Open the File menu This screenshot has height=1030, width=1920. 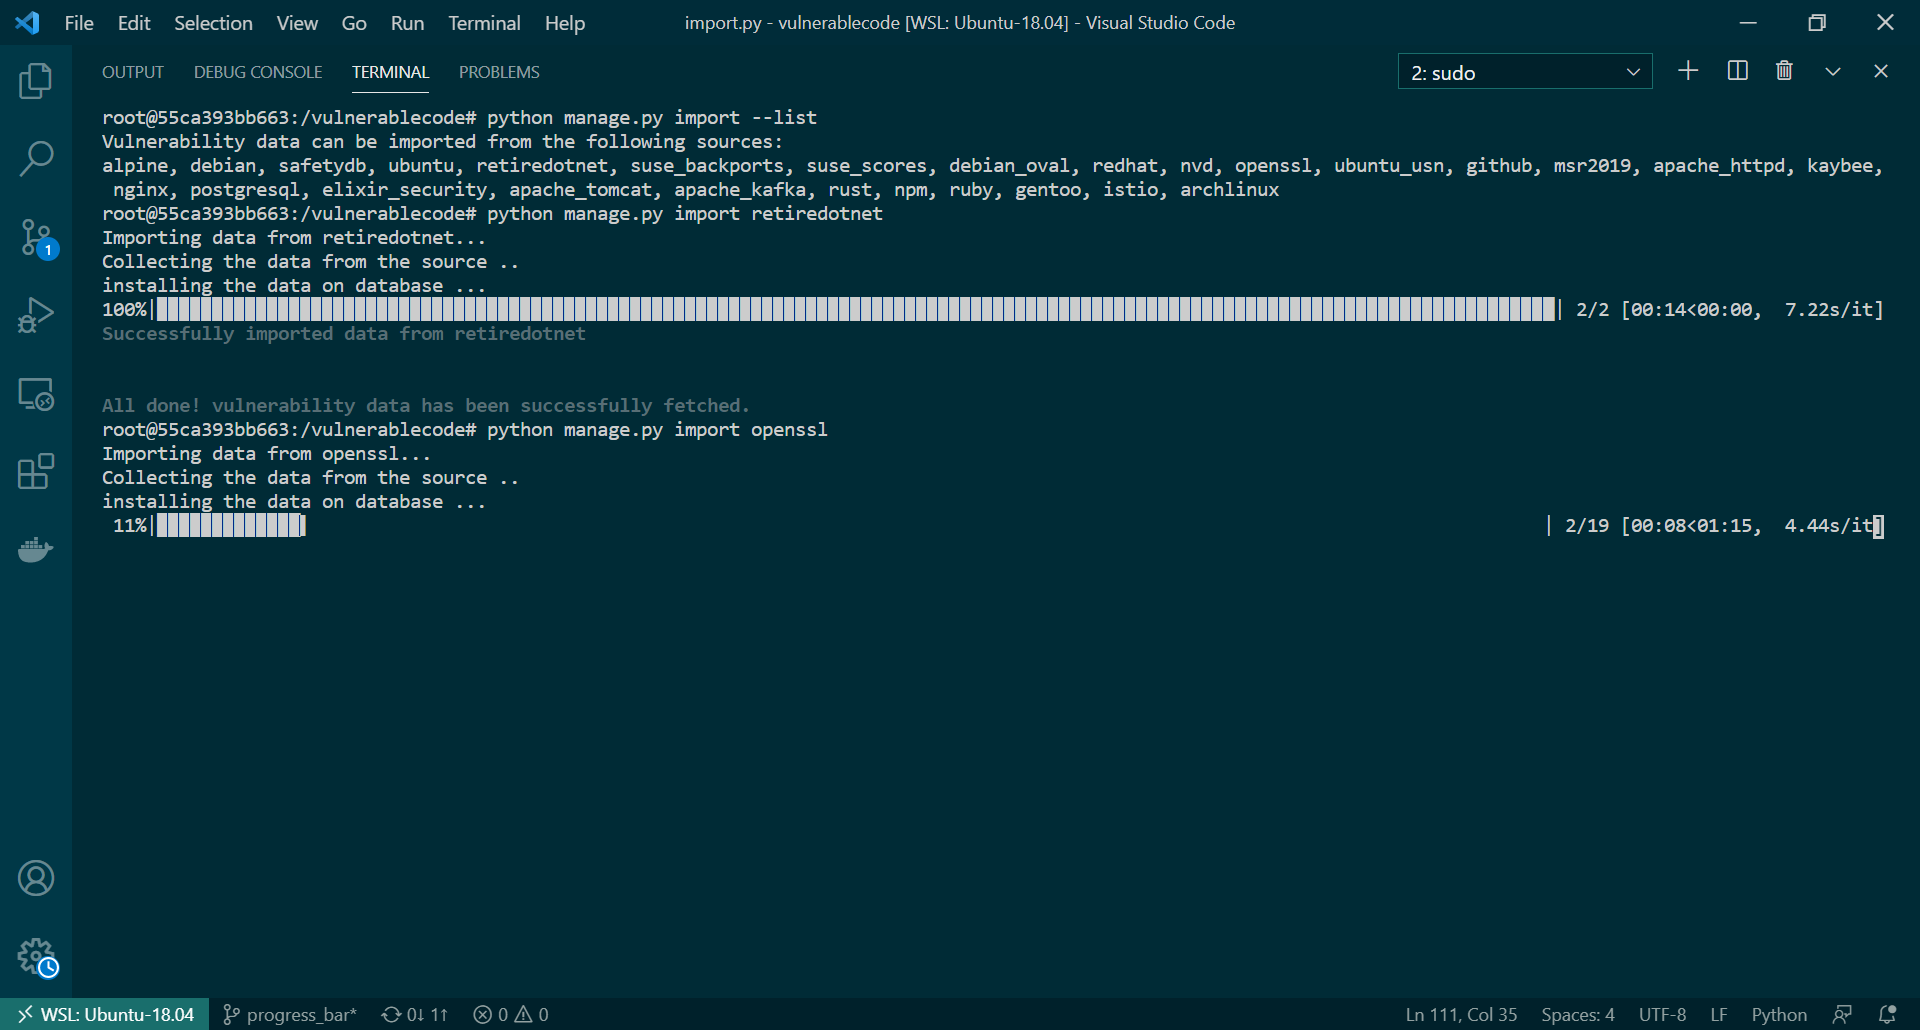(79, 23)
